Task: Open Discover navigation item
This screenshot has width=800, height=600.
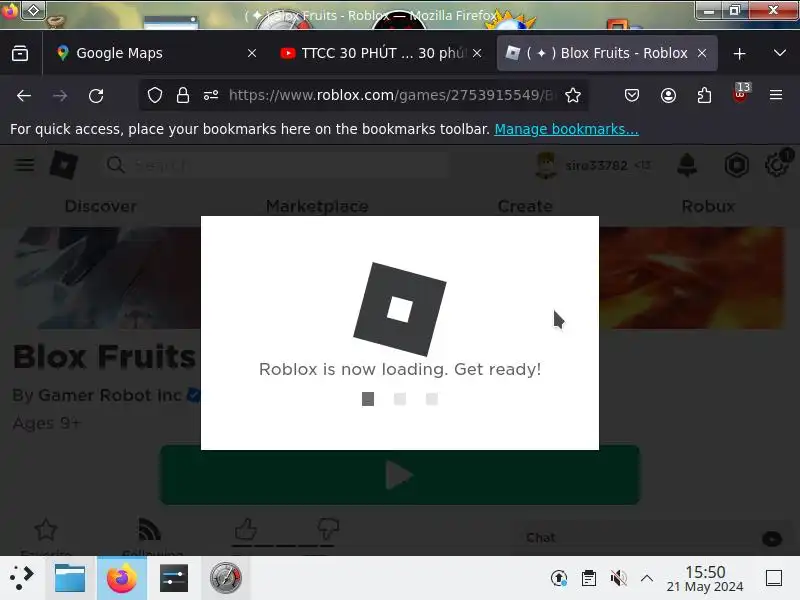Action: [101, 206]
